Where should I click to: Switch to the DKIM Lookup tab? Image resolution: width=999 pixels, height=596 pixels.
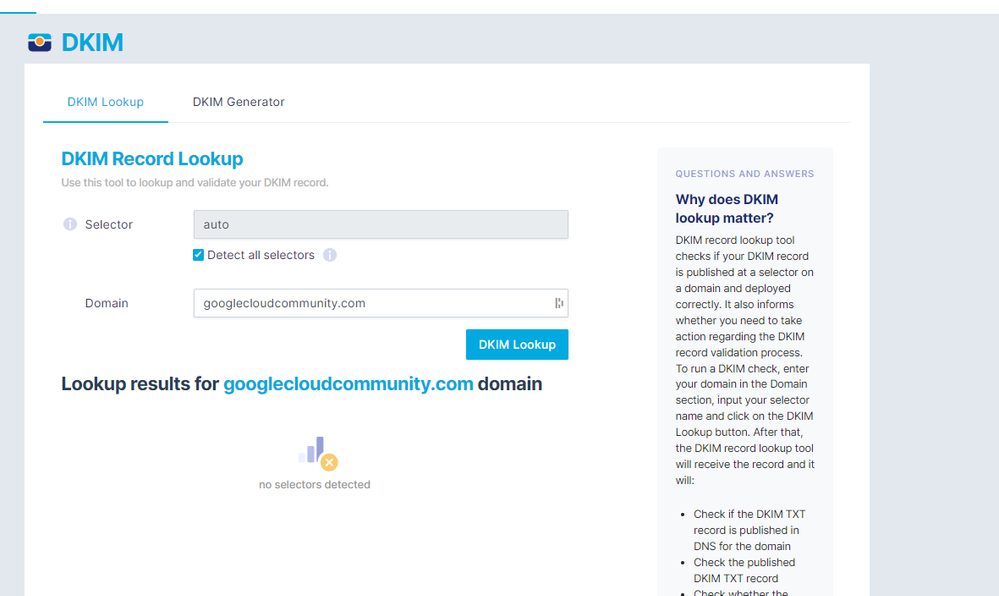pyautogui.click(x=106, y=102)
